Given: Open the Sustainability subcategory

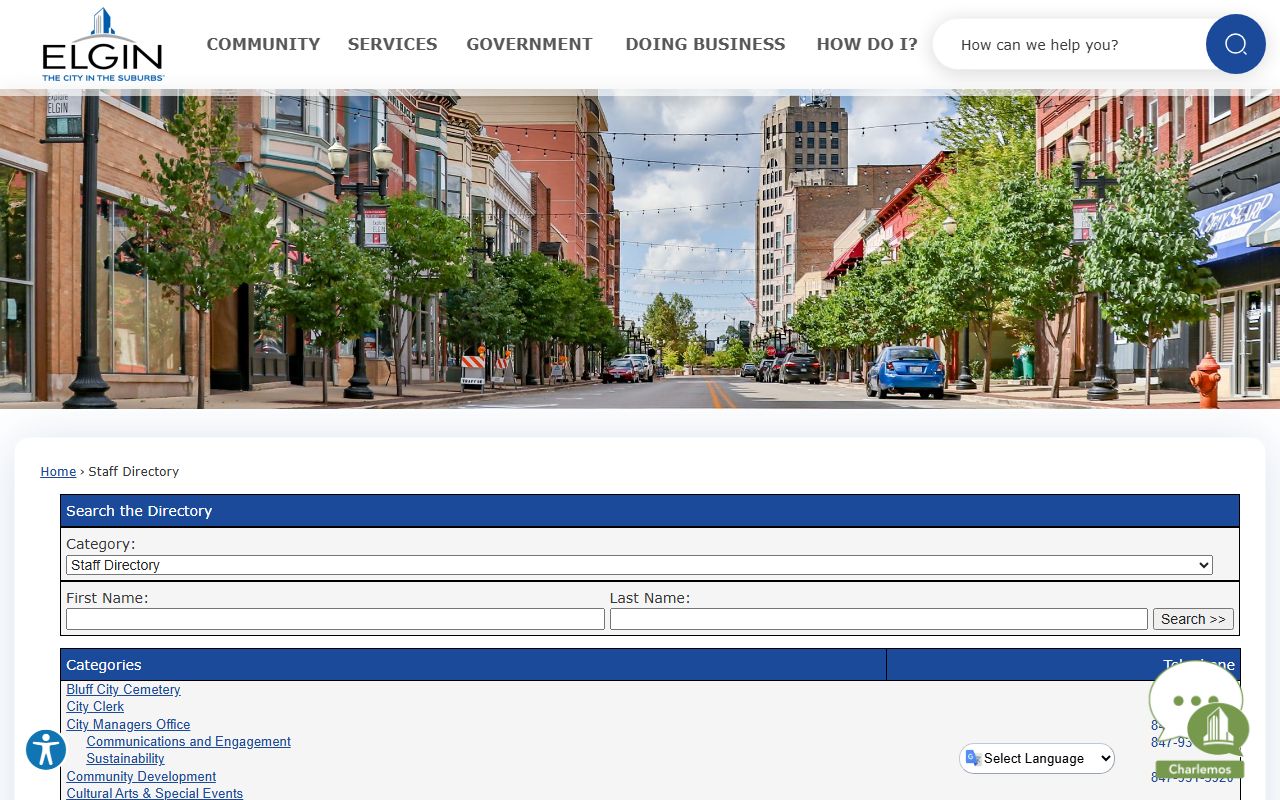Looking at the screenshot, I should point(125,758).
